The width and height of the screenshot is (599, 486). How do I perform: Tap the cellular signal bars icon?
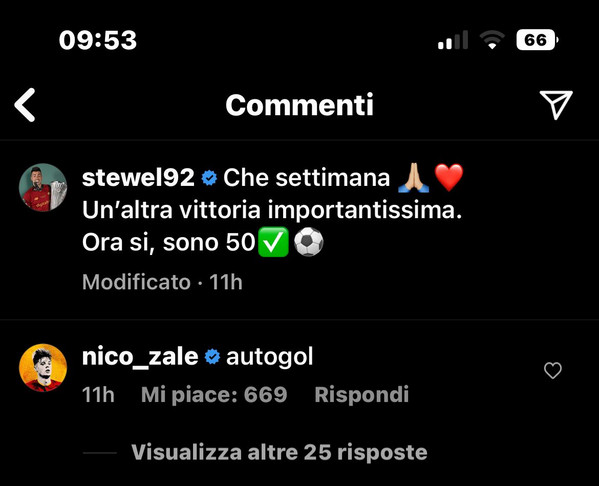(453, 40)
